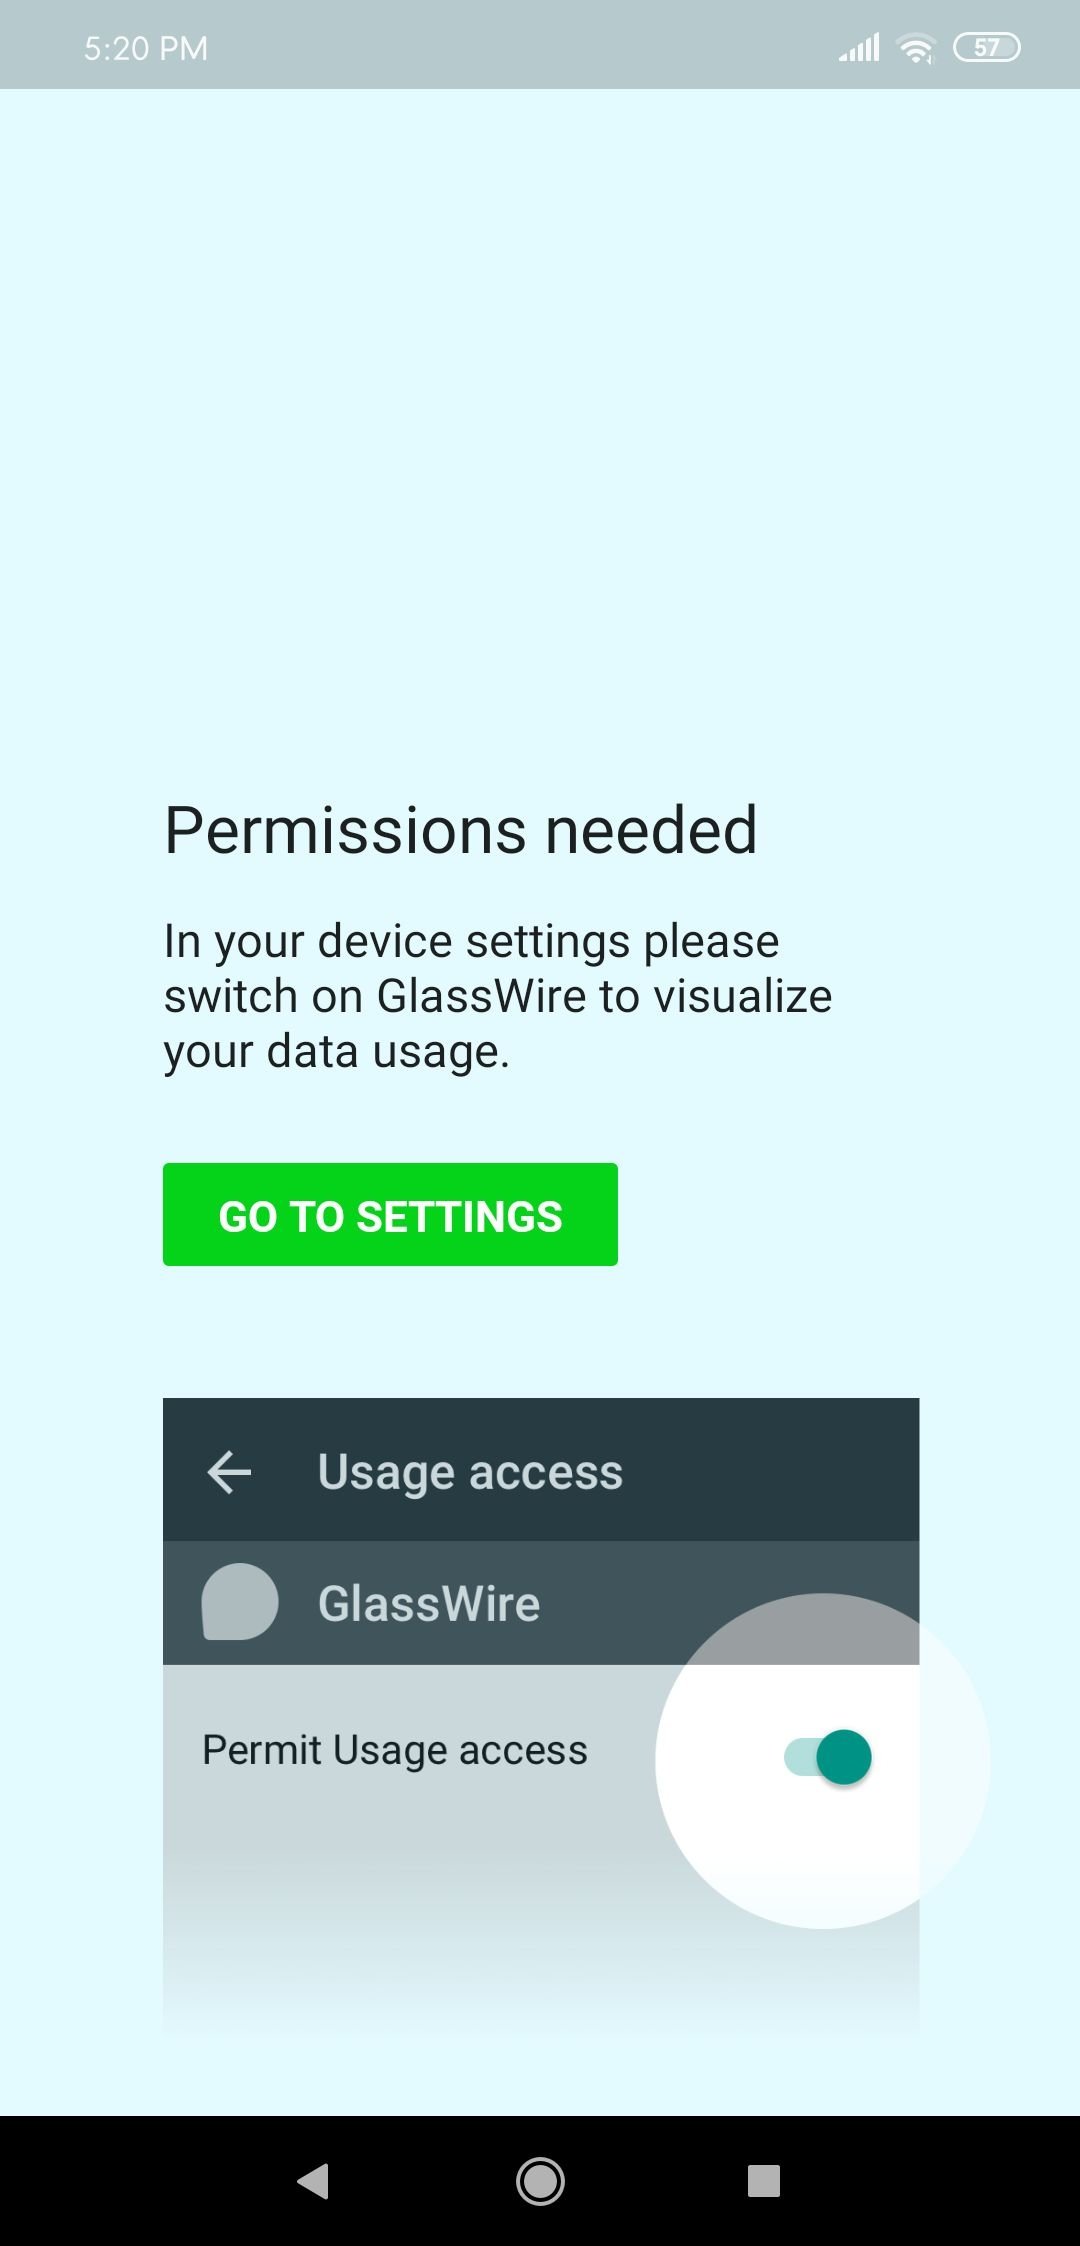Tap the 5:20 PM clock
The image size is (1080, 2246).
click(146, 48)
